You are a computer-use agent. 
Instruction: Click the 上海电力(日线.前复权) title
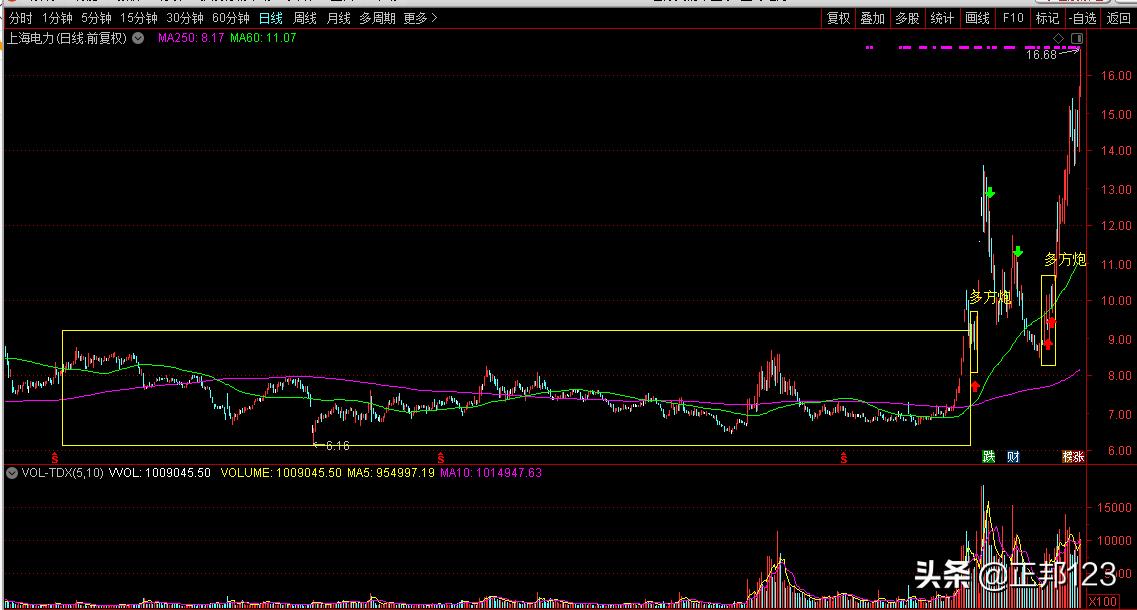pos(67,38)
